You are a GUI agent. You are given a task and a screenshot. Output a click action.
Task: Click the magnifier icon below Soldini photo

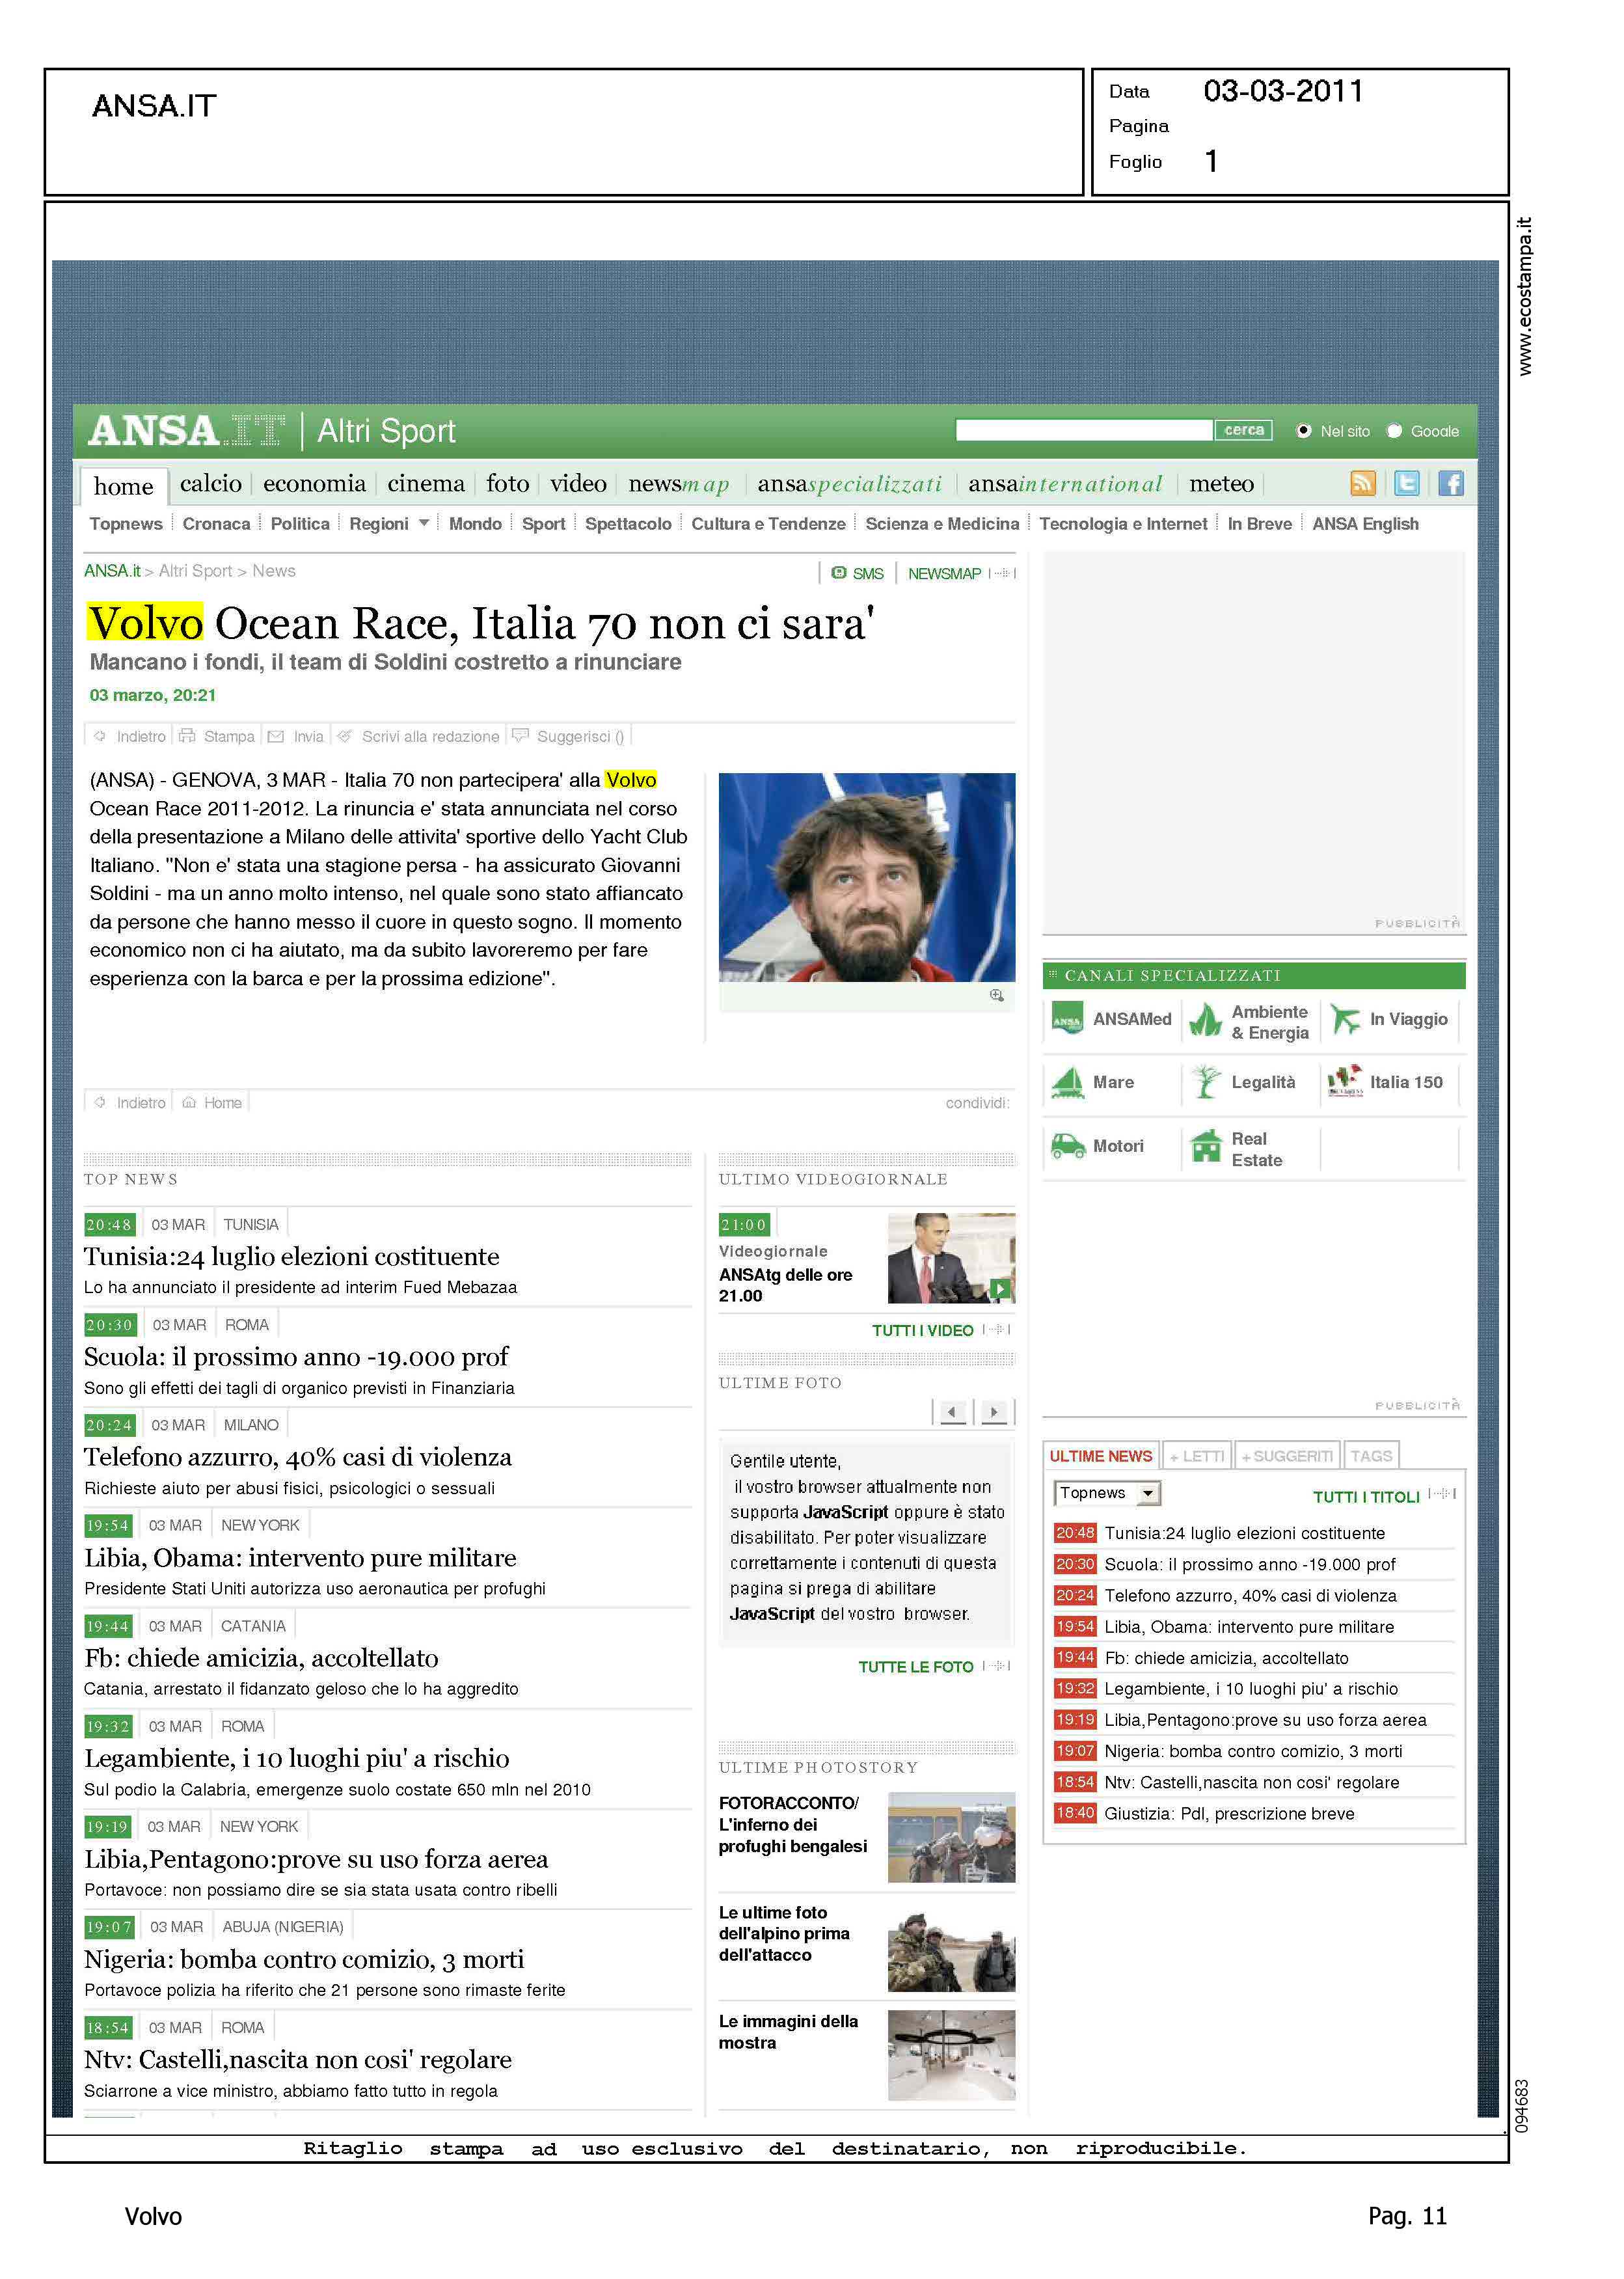[x=996, y=995]
